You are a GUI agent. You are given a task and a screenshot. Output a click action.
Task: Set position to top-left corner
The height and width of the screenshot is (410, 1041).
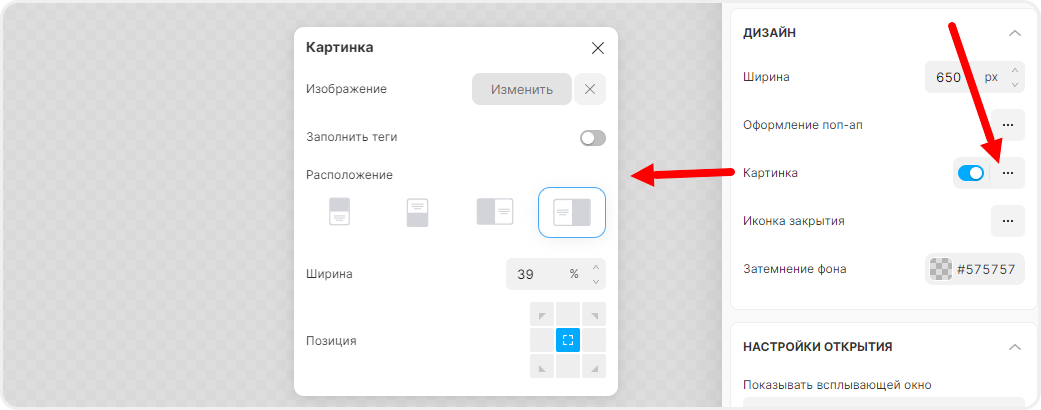(x=542, y=314)
